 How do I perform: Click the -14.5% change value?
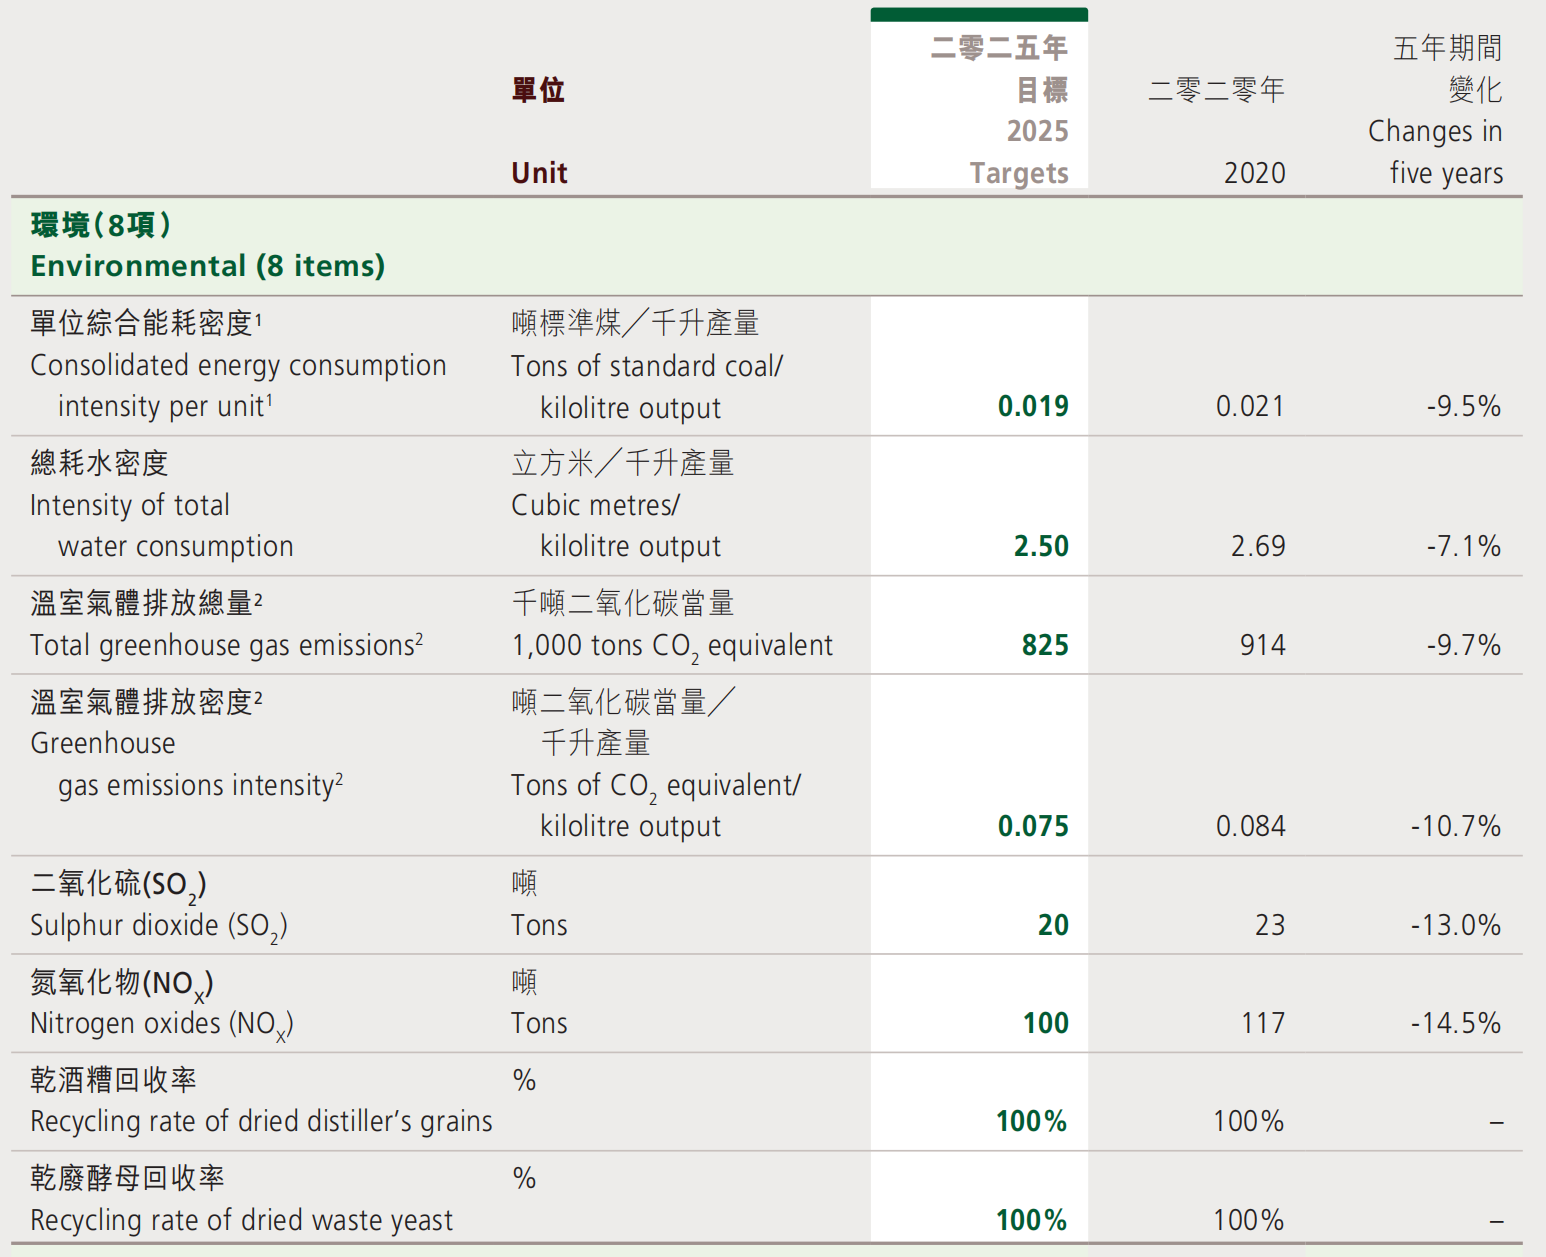pos(1456,1023)
